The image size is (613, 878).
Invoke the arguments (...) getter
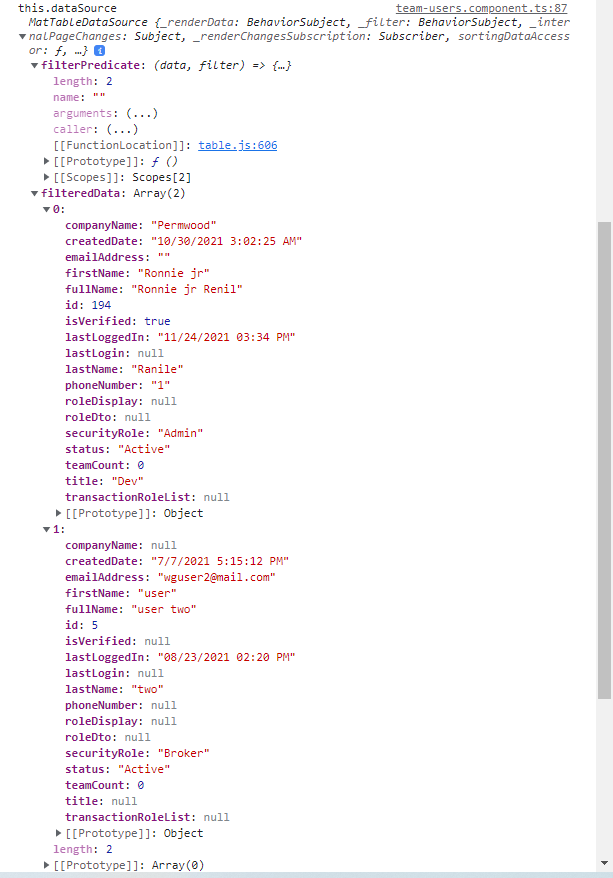point(142,114)
